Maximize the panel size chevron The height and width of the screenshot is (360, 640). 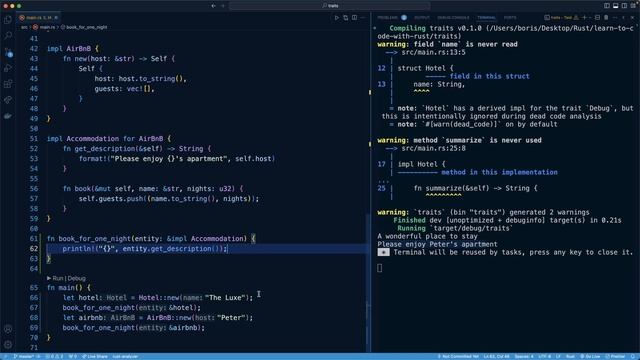pos(623,18)
